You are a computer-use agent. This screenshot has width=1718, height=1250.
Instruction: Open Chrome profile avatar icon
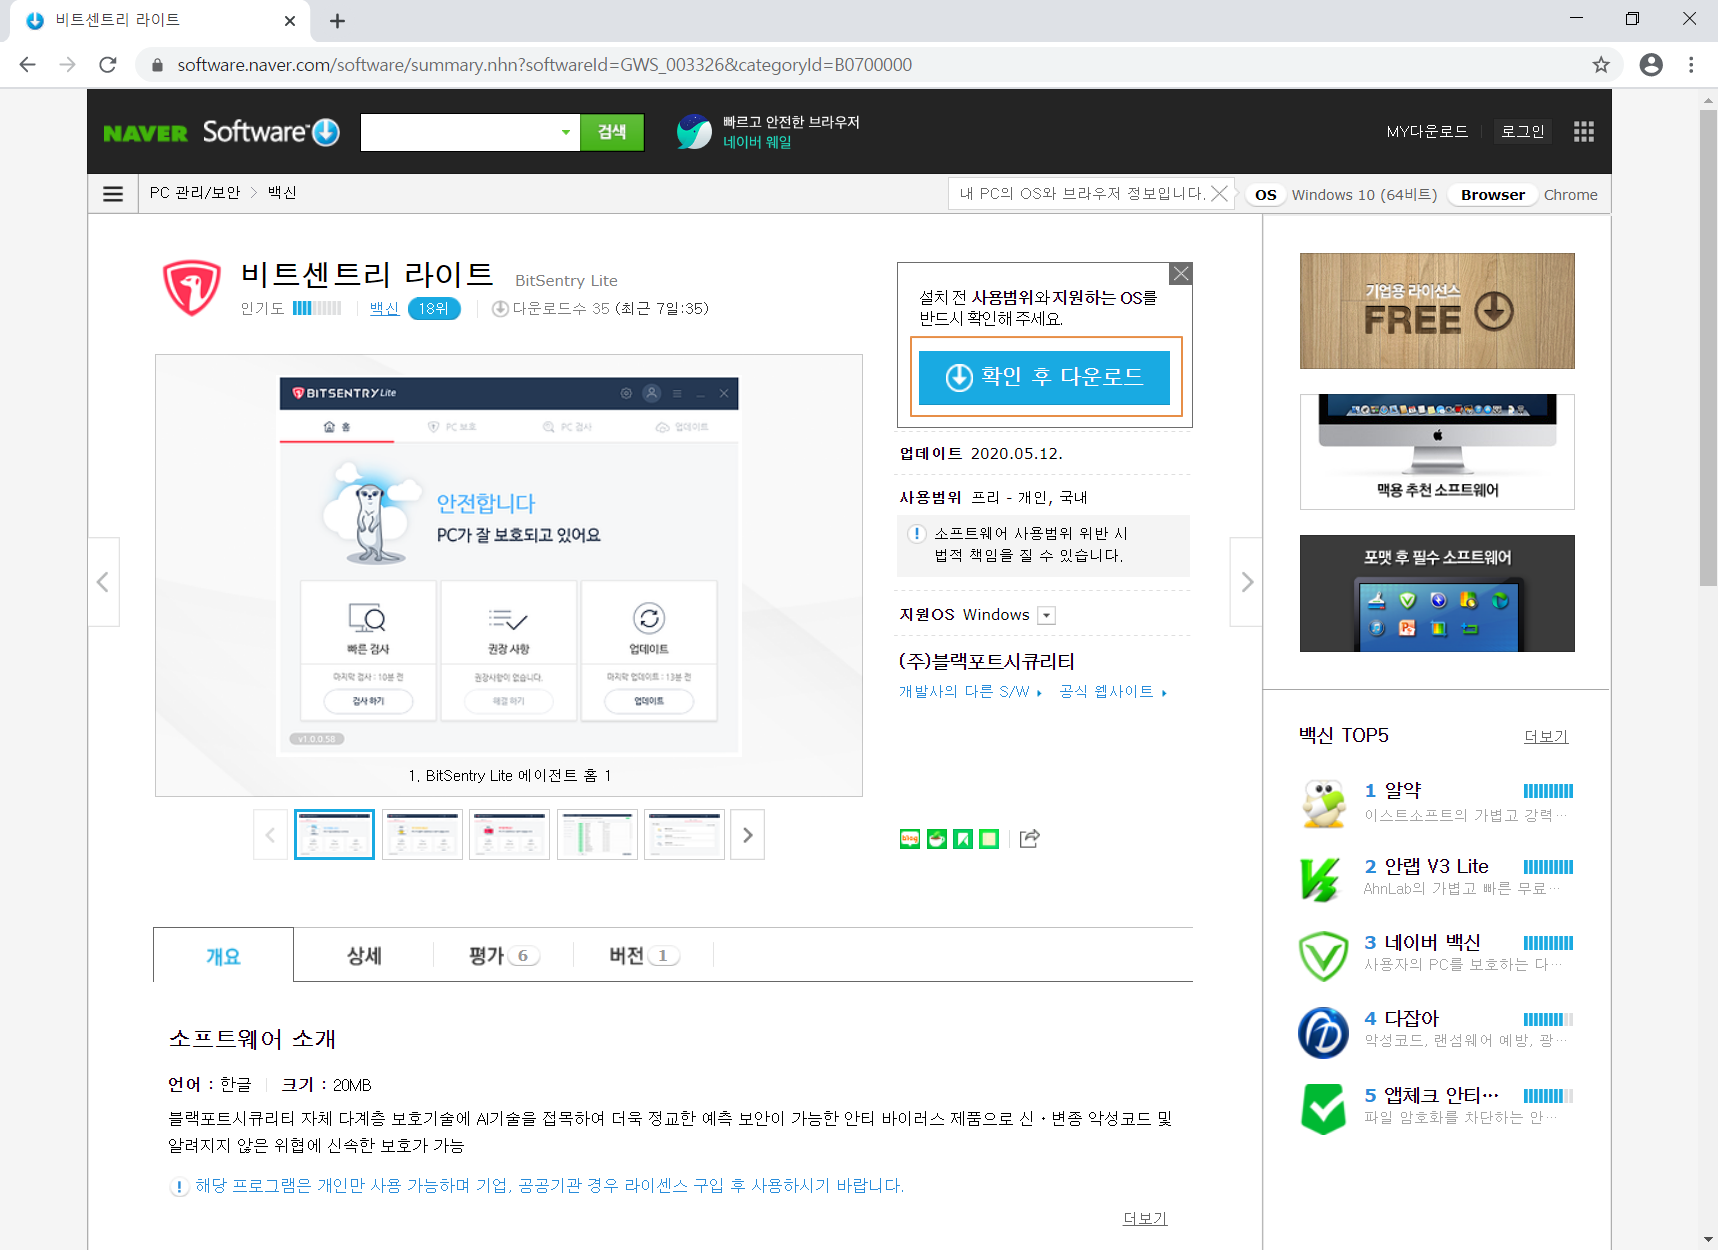1651,65
